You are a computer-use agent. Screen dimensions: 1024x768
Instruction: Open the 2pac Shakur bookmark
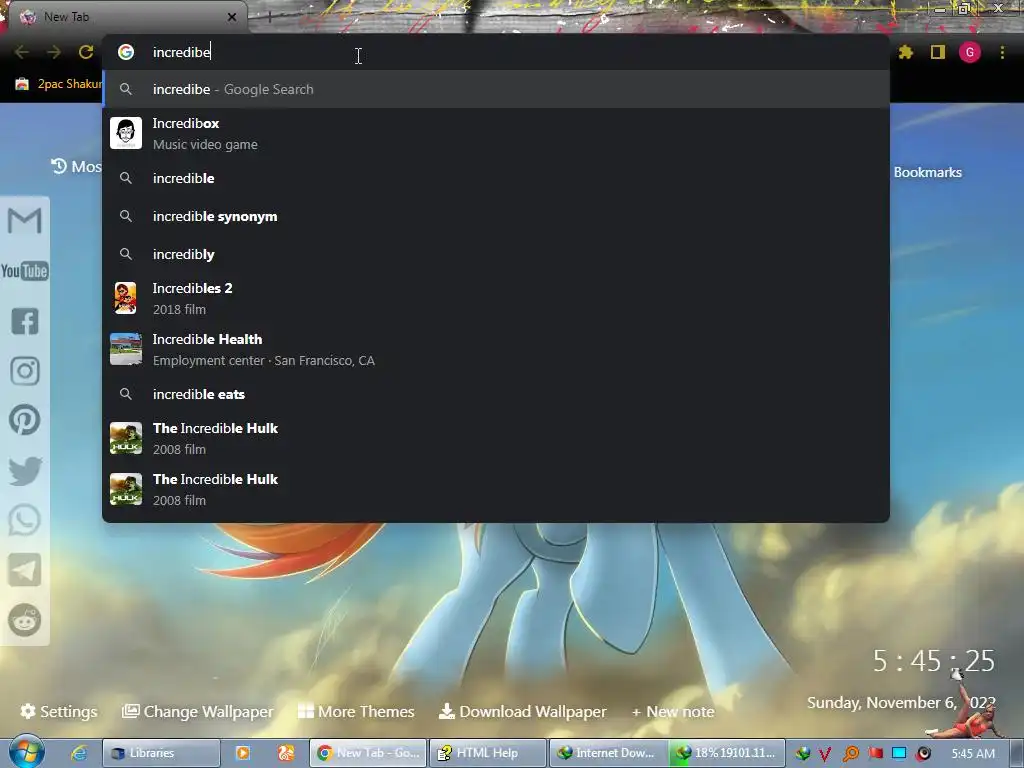click(x=59, y=84)
